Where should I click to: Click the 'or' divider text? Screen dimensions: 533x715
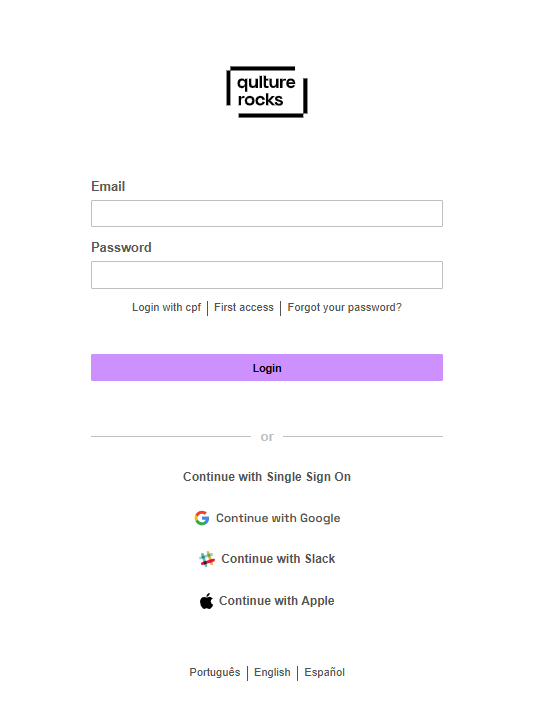267,437
